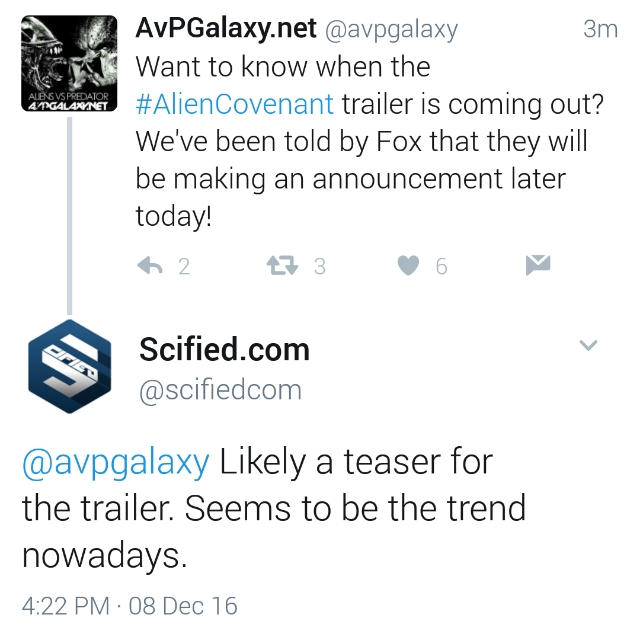Open AvPGalaxy.net display name
640x637 pixels.
pos(225,30)
